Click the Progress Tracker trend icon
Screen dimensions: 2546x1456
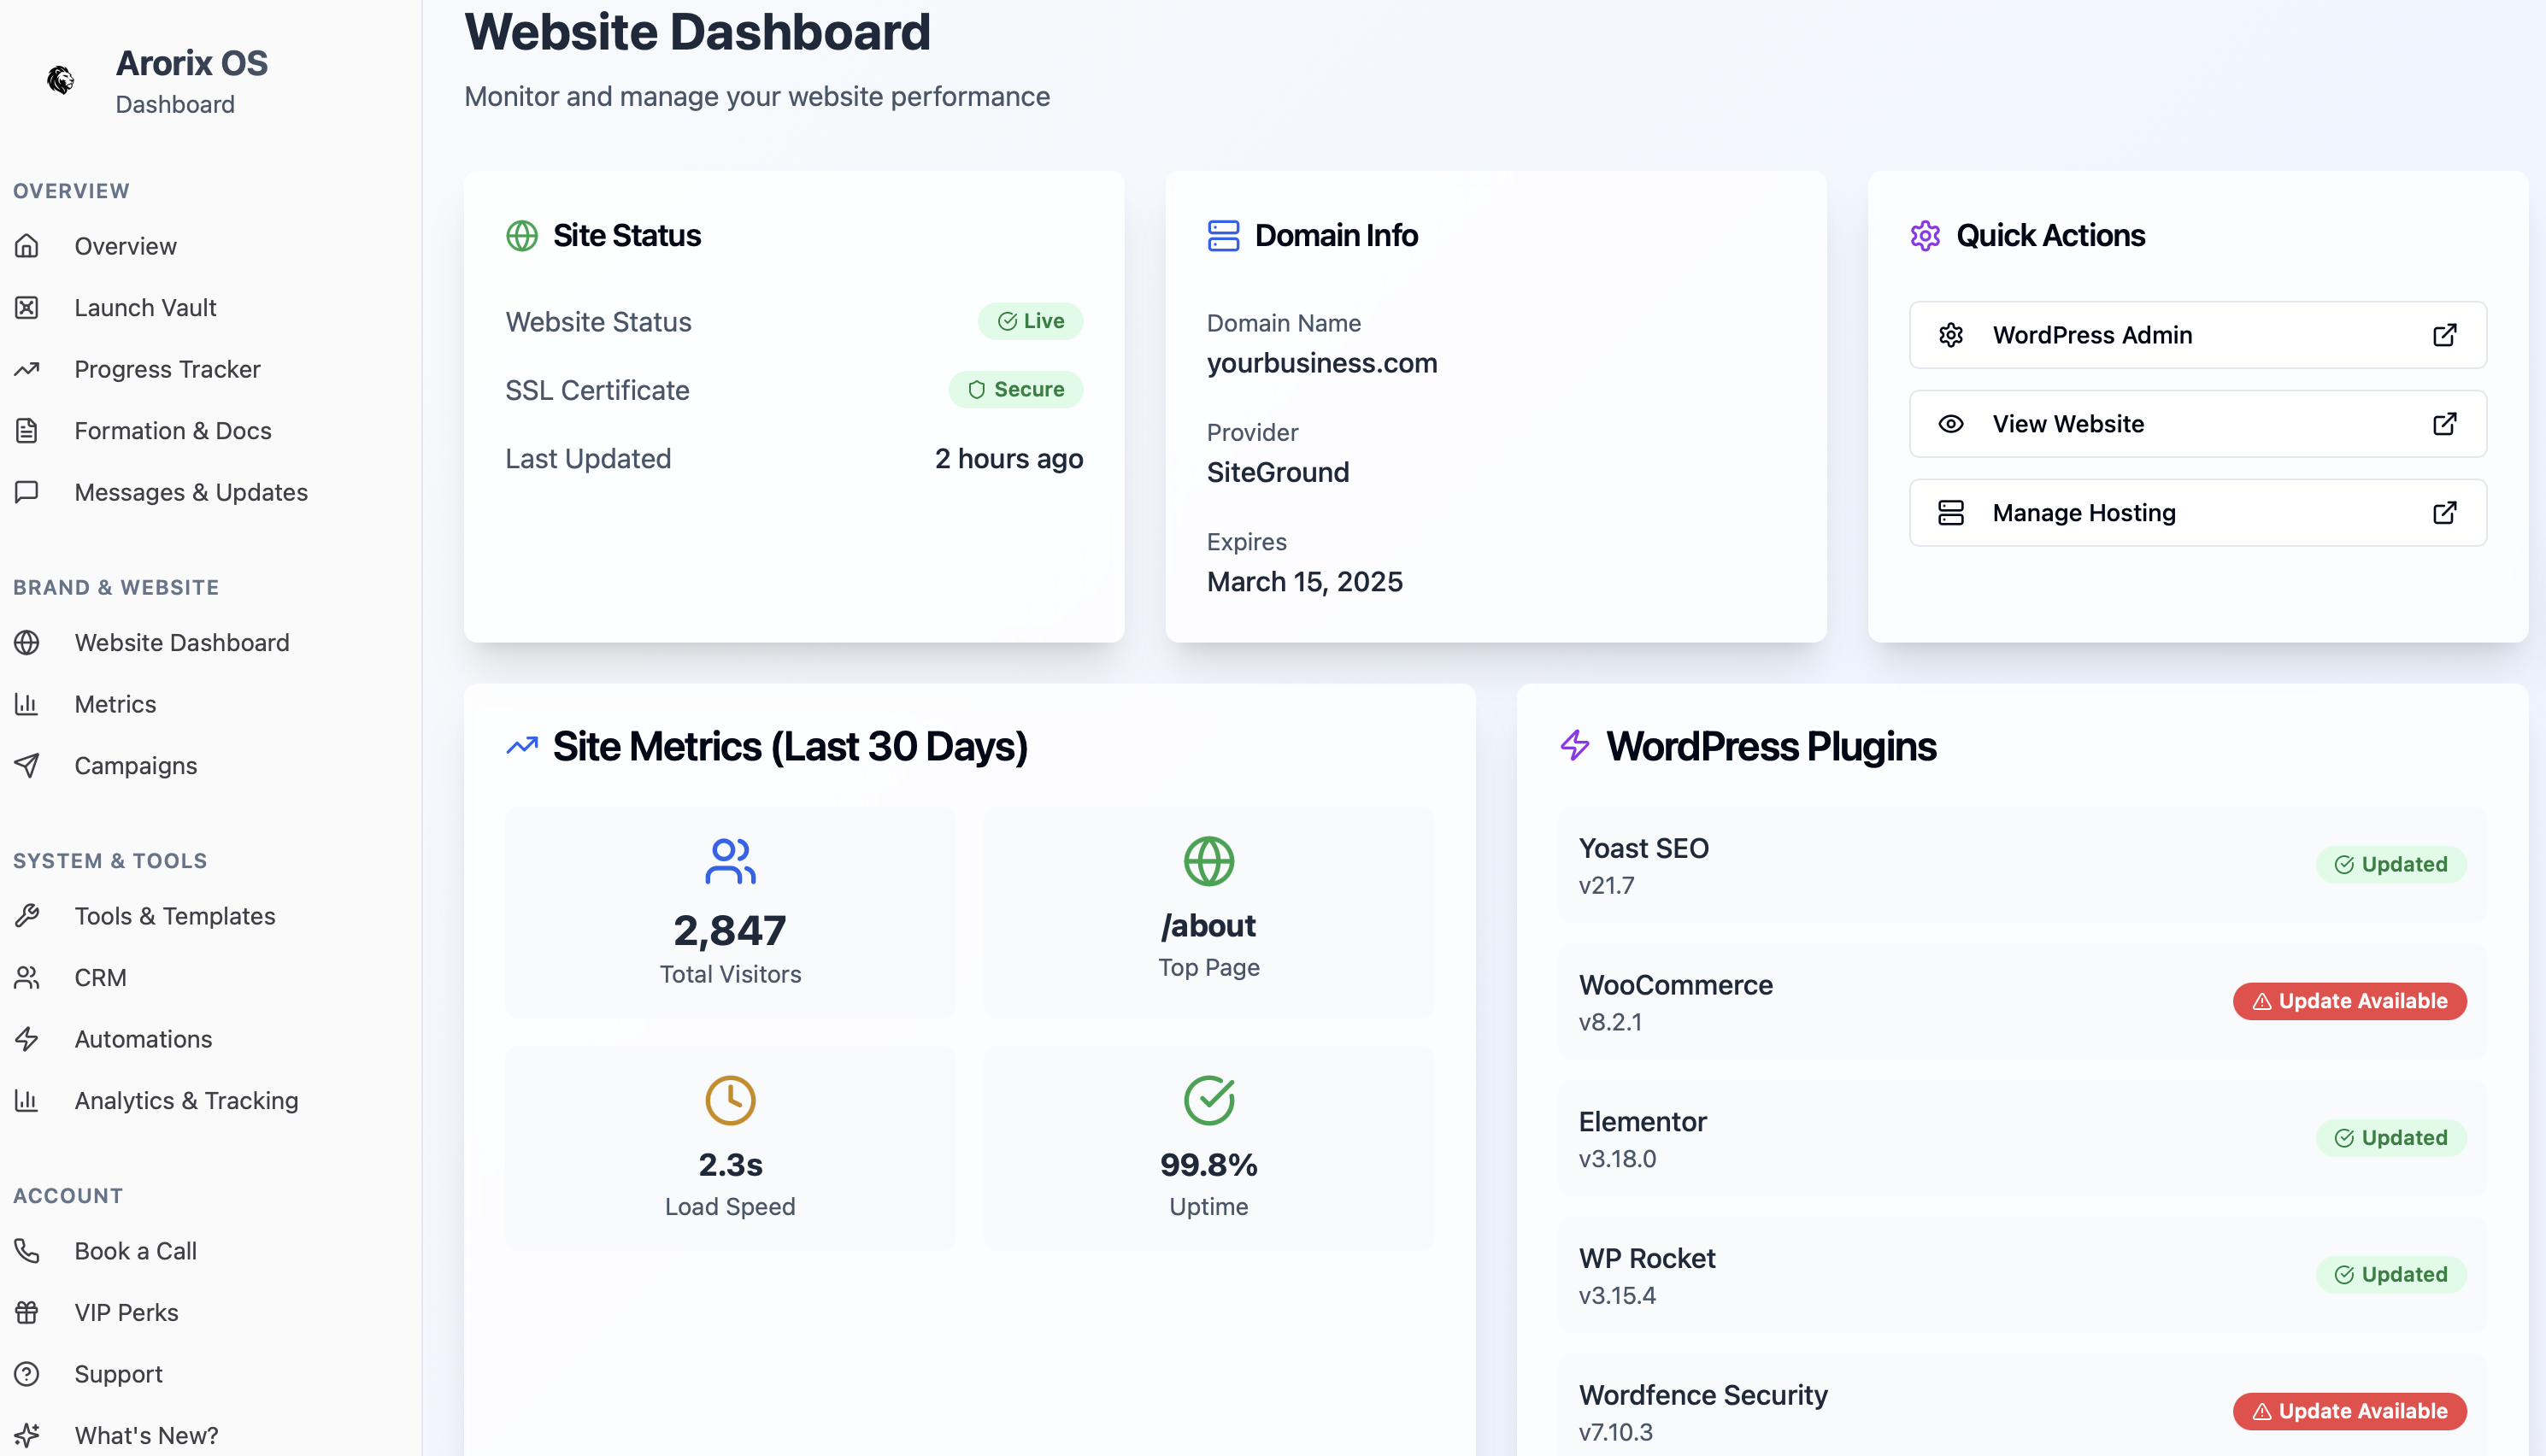pyautogui.click(x=27, y=369)
